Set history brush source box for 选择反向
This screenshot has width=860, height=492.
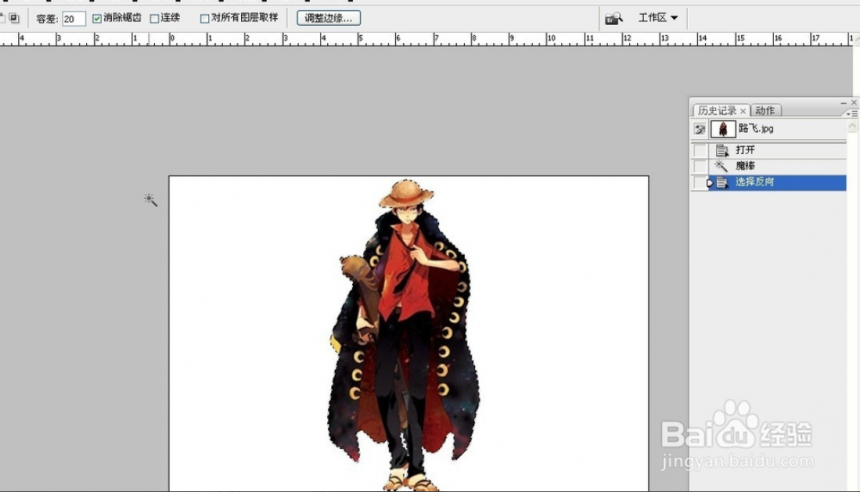[x=700, y=183]
